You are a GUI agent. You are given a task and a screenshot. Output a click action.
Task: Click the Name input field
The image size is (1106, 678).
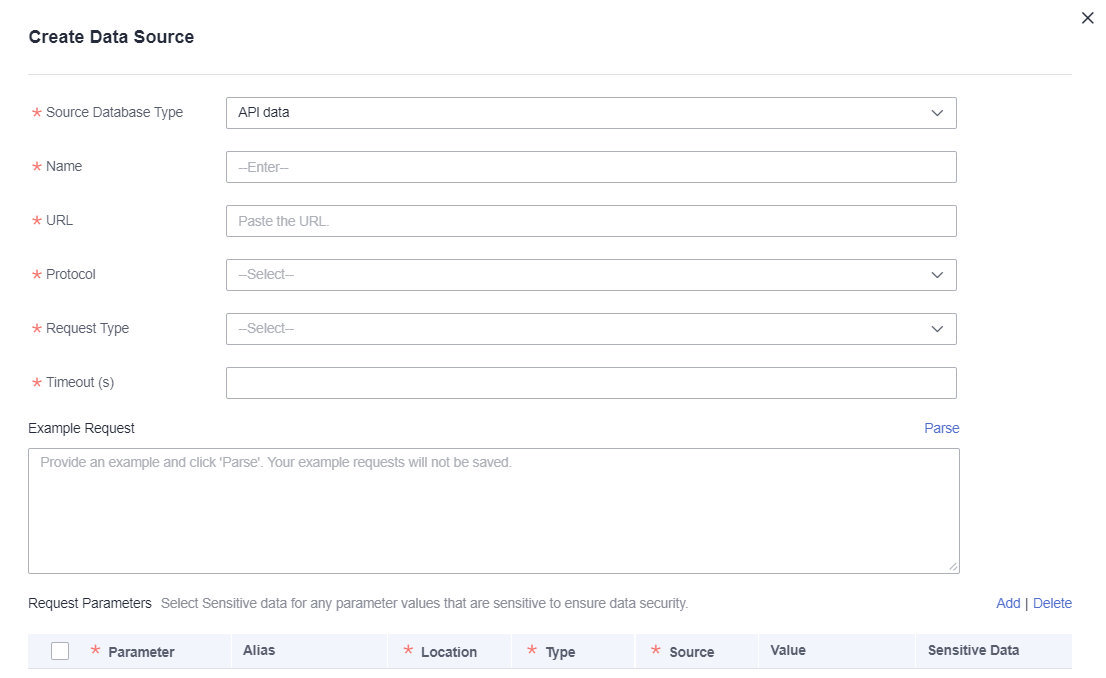[x=591, y=167]
